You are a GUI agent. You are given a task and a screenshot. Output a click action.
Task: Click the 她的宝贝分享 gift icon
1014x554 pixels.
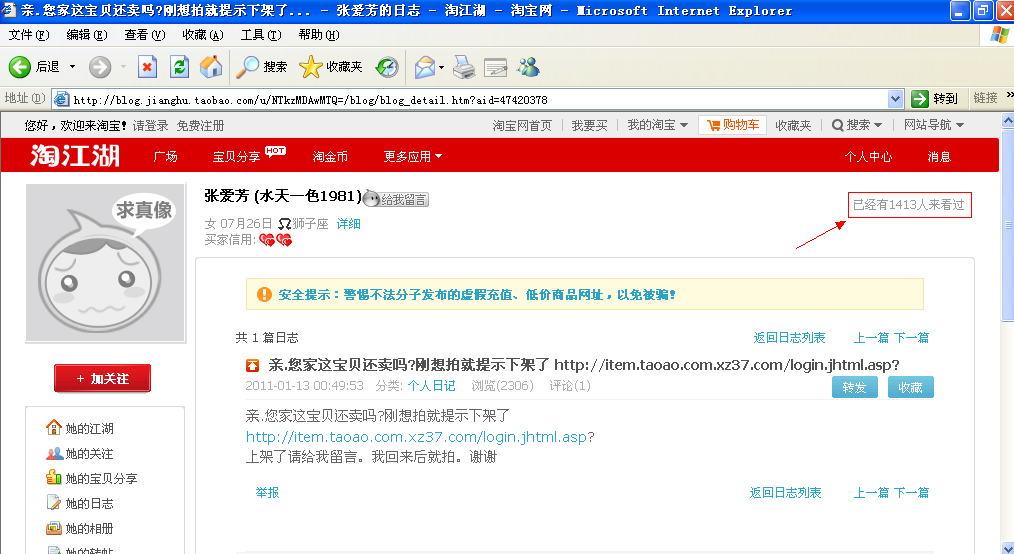pos(54,478)
